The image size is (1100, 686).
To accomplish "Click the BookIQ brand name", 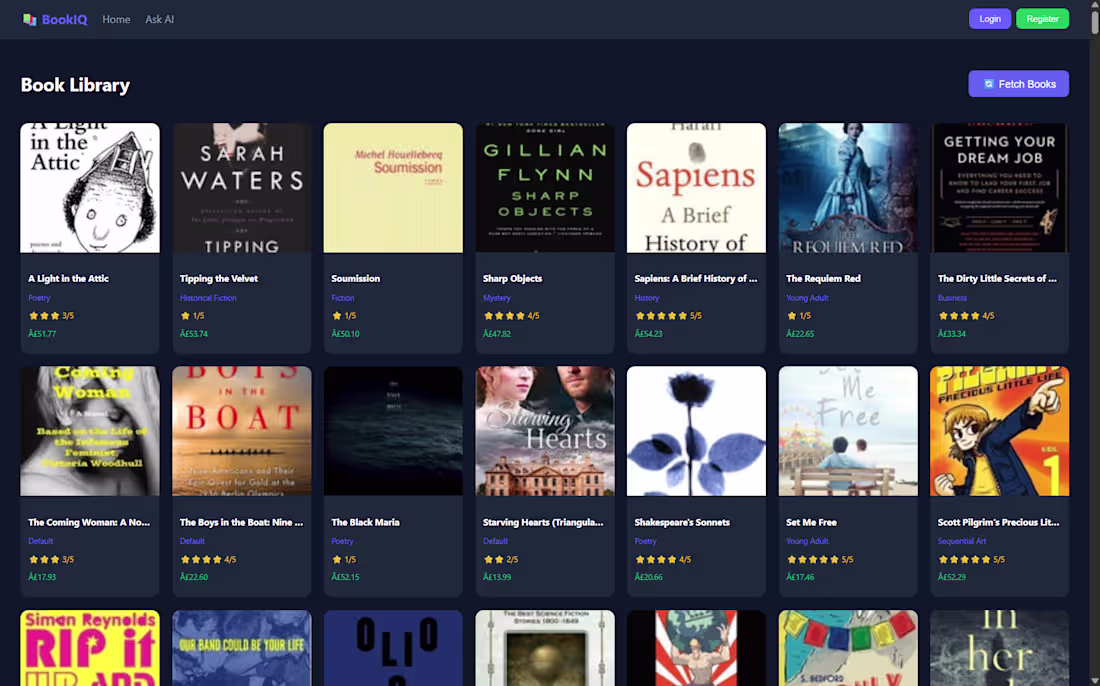I will pyautogui.click(x=65, y=20).
